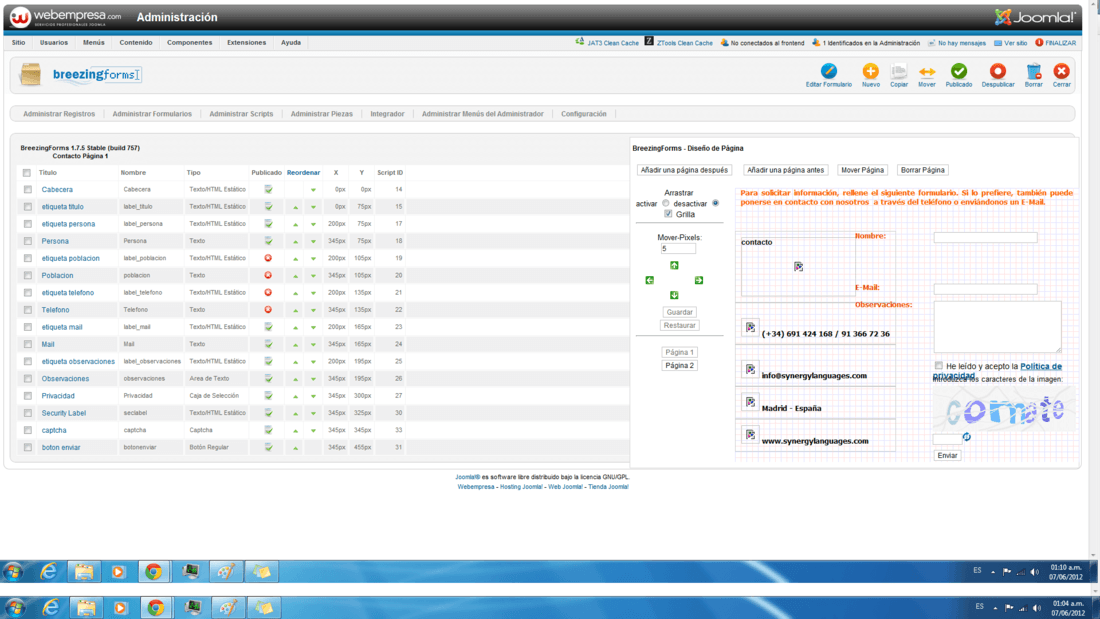Click the Guardar button
Image resolution: width=1100 pixels, height=619 pixels.
679,312
